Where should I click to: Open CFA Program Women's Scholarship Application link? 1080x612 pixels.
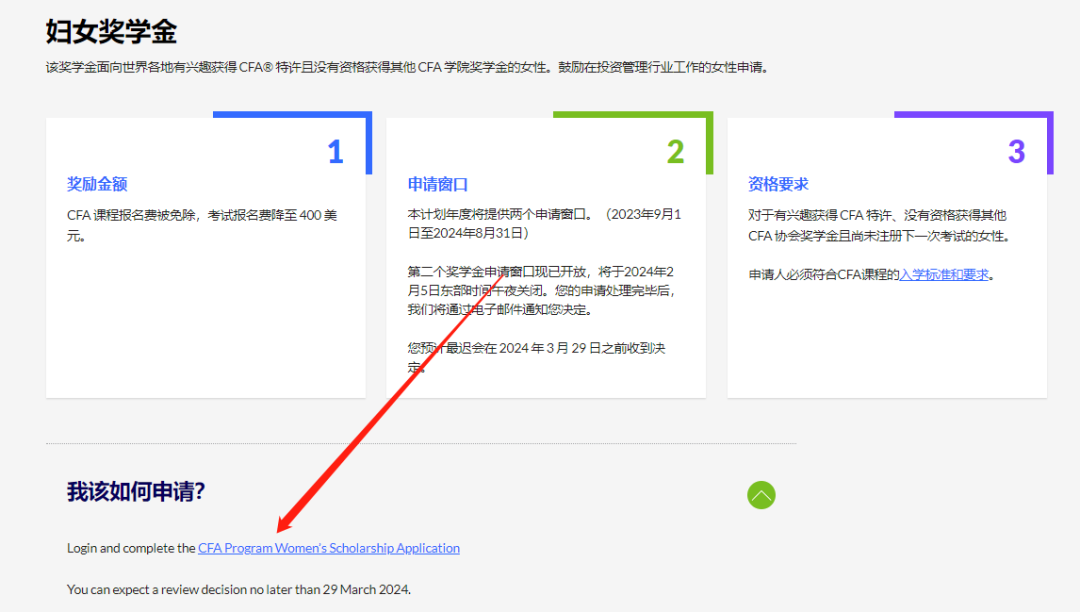(x=329, y=548)
